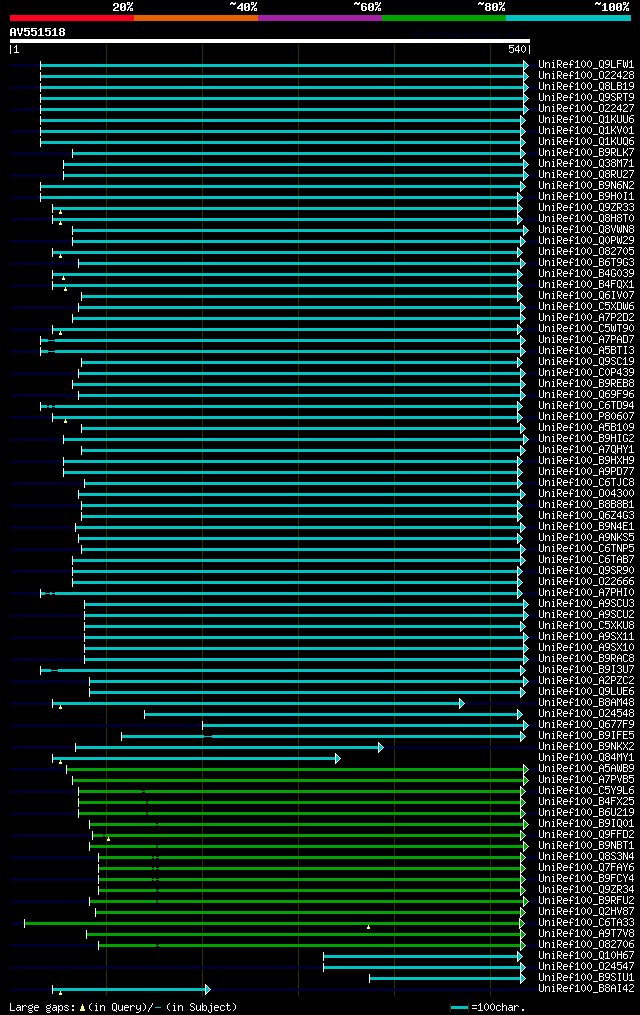Click the UniRef100_A9T7V8 label
The height and width of the screenshot is (1015, 640).
pyautogui.click(x=586, y=934)
